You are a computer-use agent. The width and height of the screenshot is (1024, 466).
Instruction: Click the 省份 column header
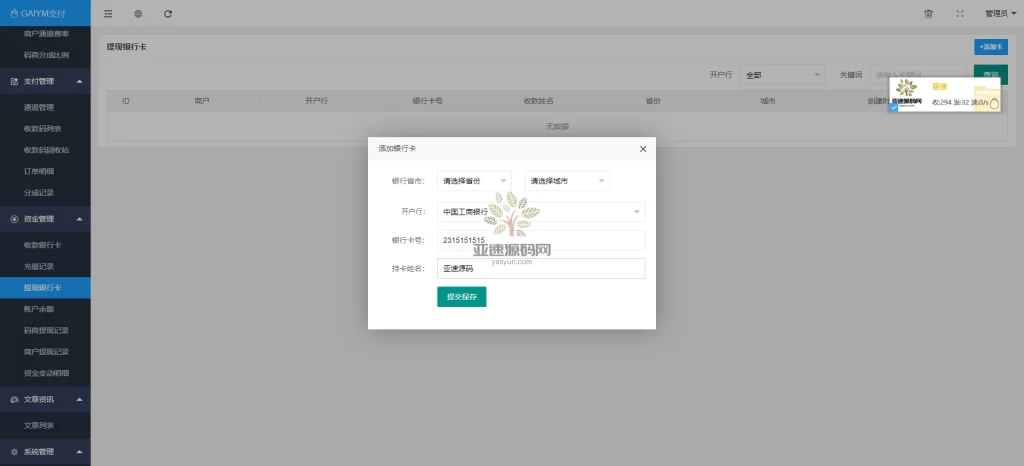pos(653,101)
